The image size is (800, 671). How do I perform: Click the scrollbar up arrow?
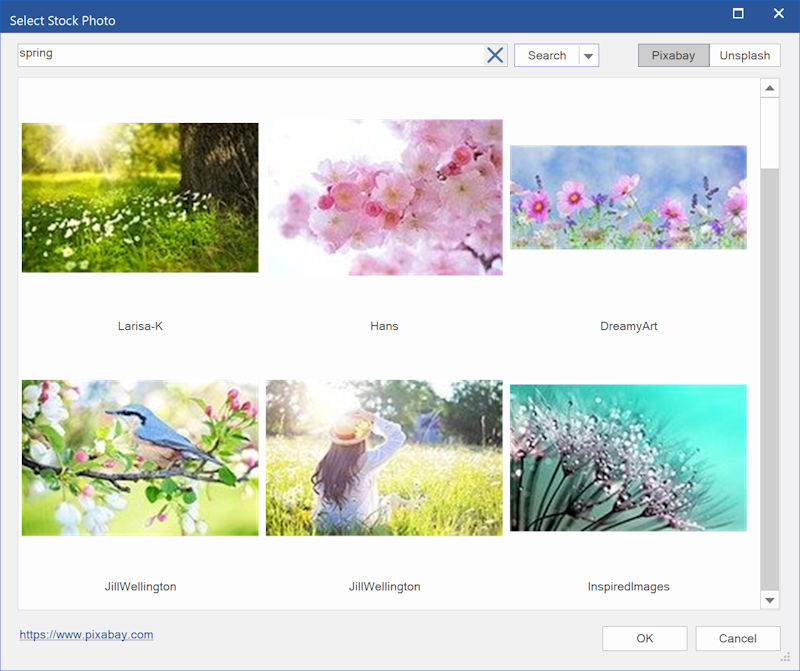tap(769, 88)
